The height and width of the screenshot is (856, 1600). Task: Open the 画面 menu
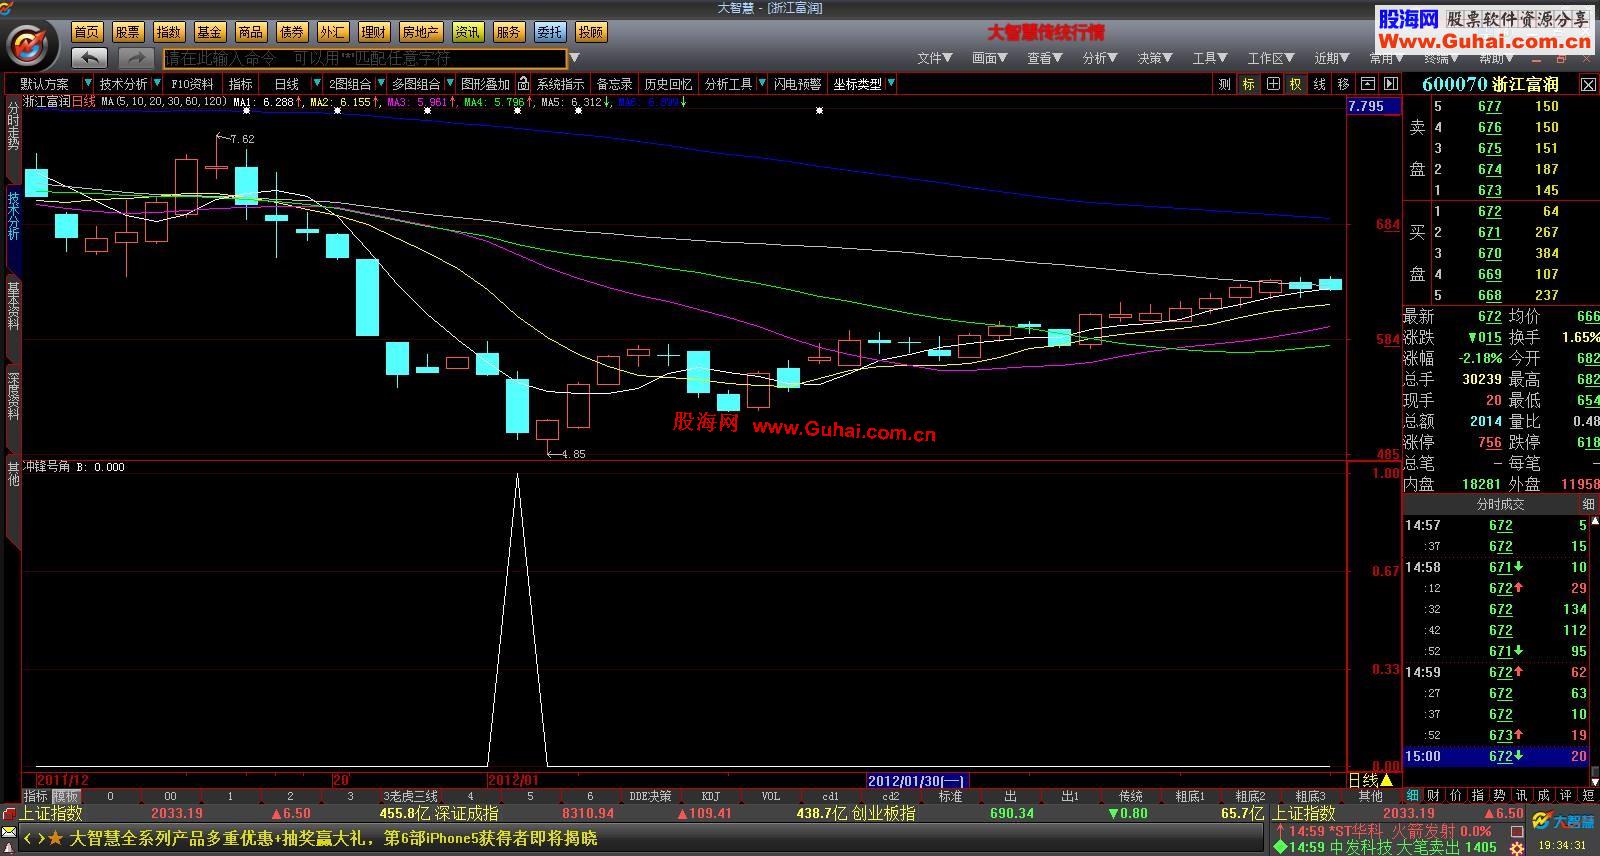coord(989,58)
